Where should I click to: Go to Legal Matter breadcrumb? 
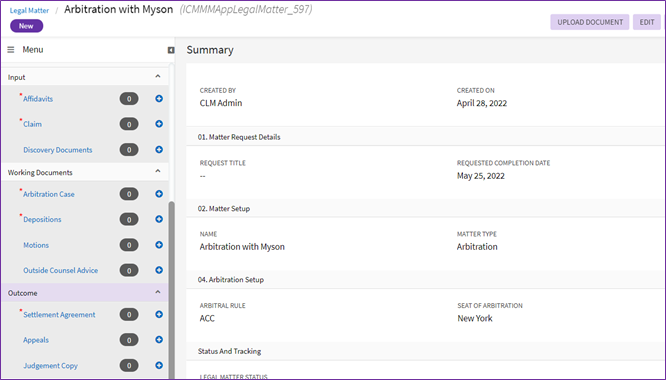pyautogui.click(x=29, y=11)
